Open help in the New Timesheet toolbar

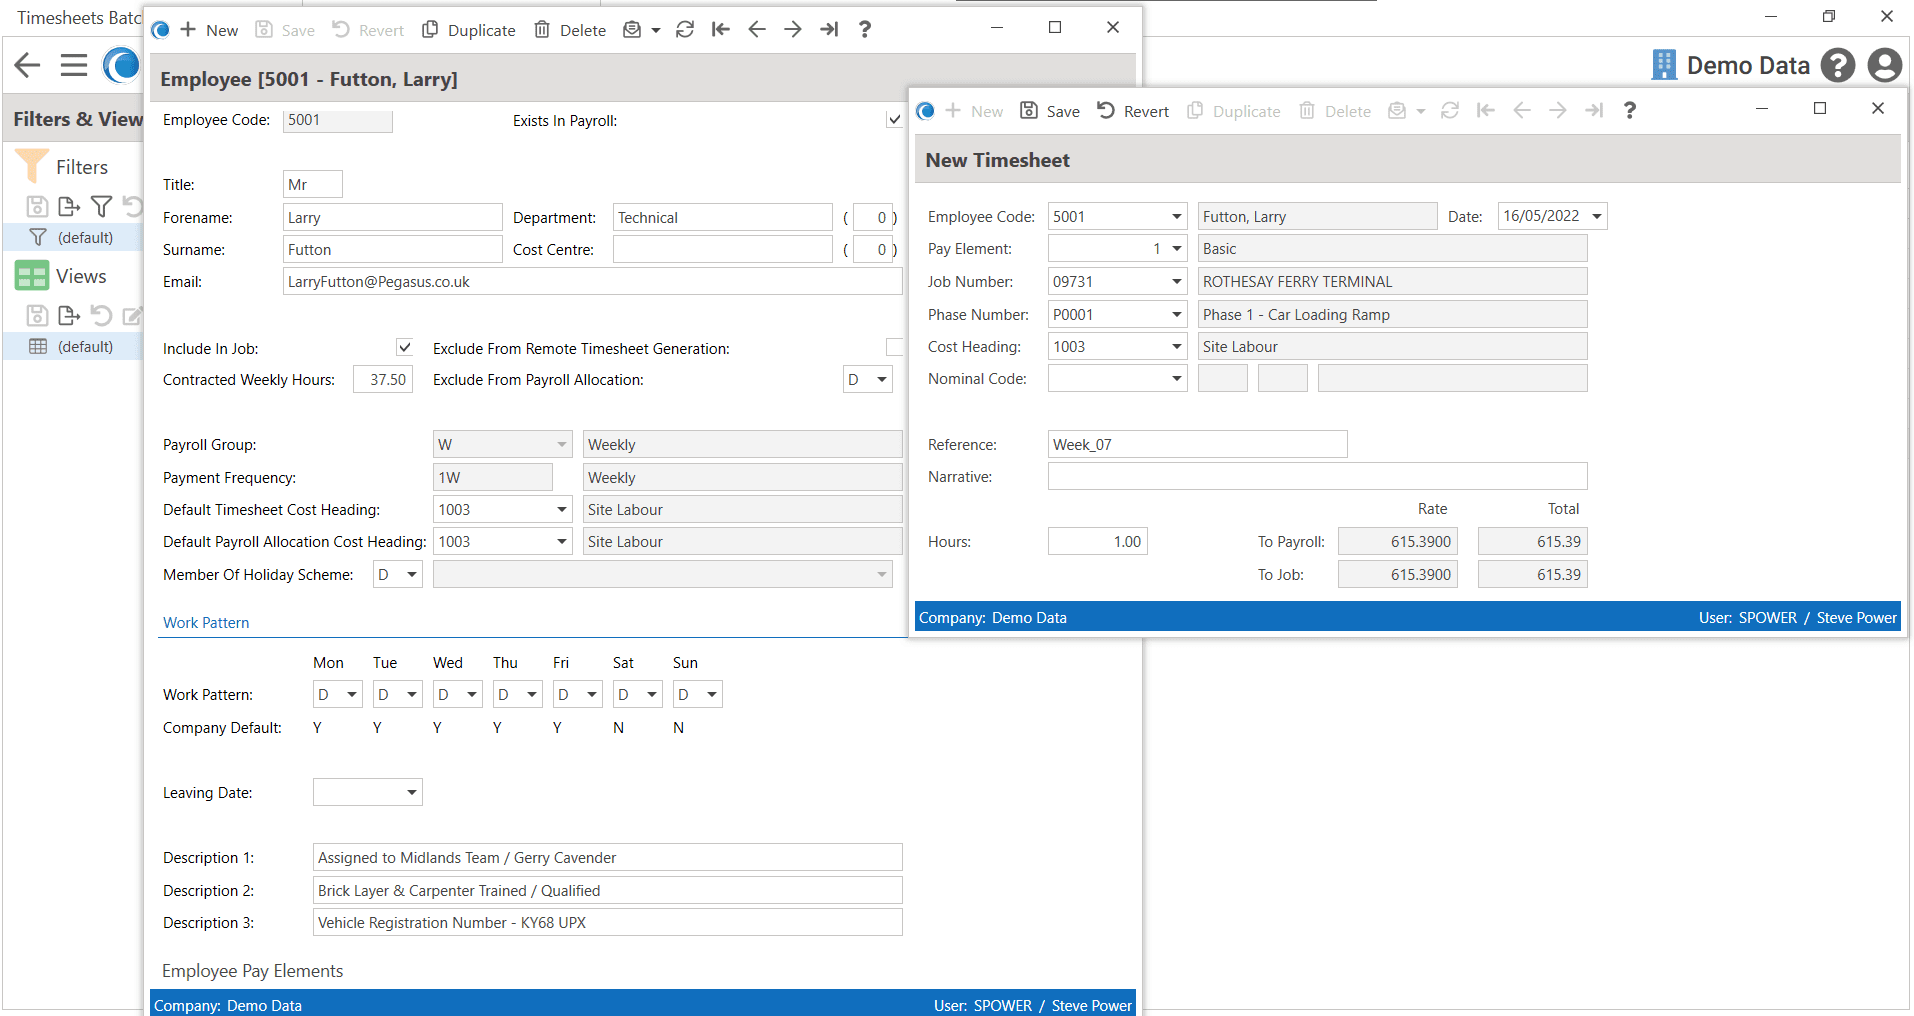click(1630, 111)
